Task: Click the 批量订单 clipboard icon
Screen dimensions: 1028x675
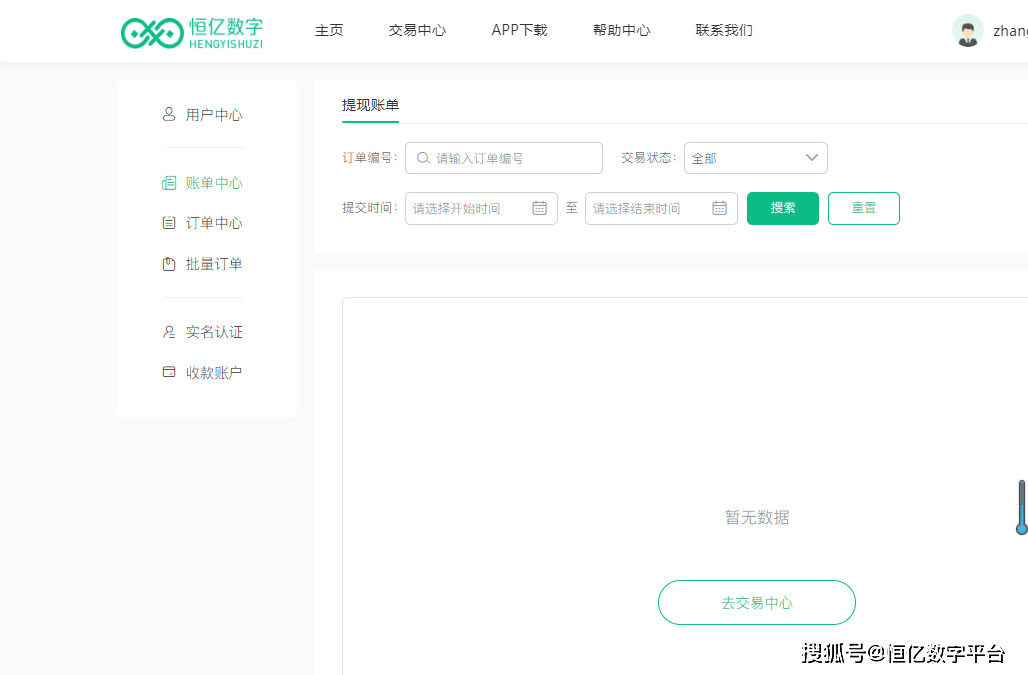Action: coord(168,264)
